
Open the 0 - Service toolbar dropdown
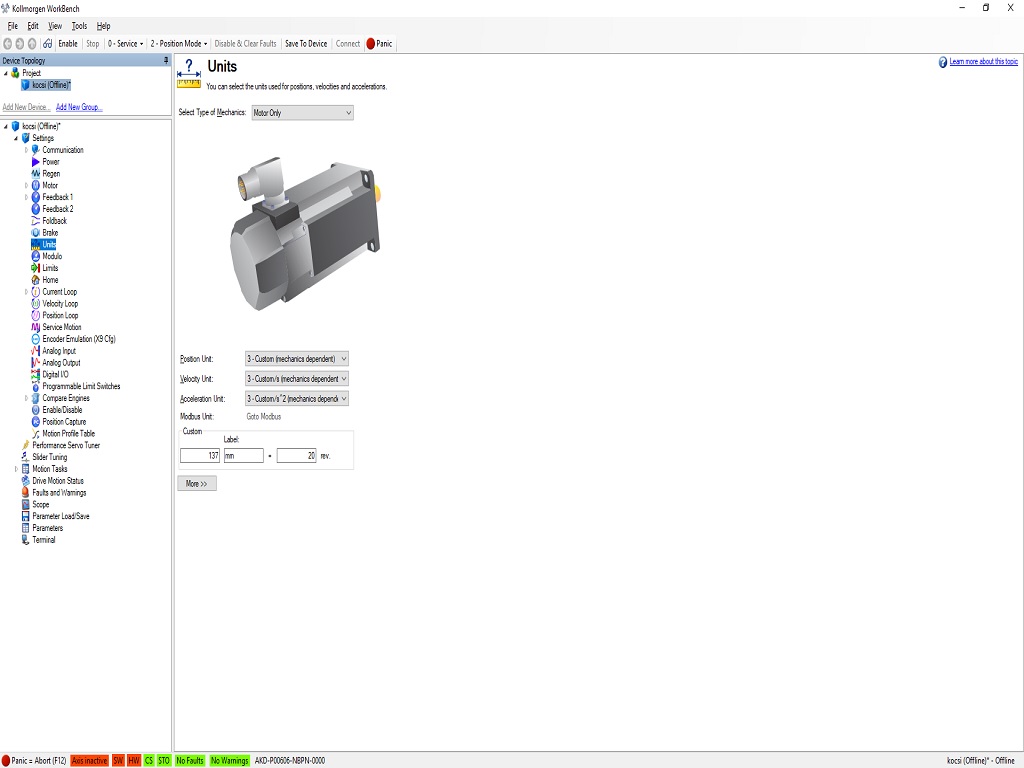125,44
